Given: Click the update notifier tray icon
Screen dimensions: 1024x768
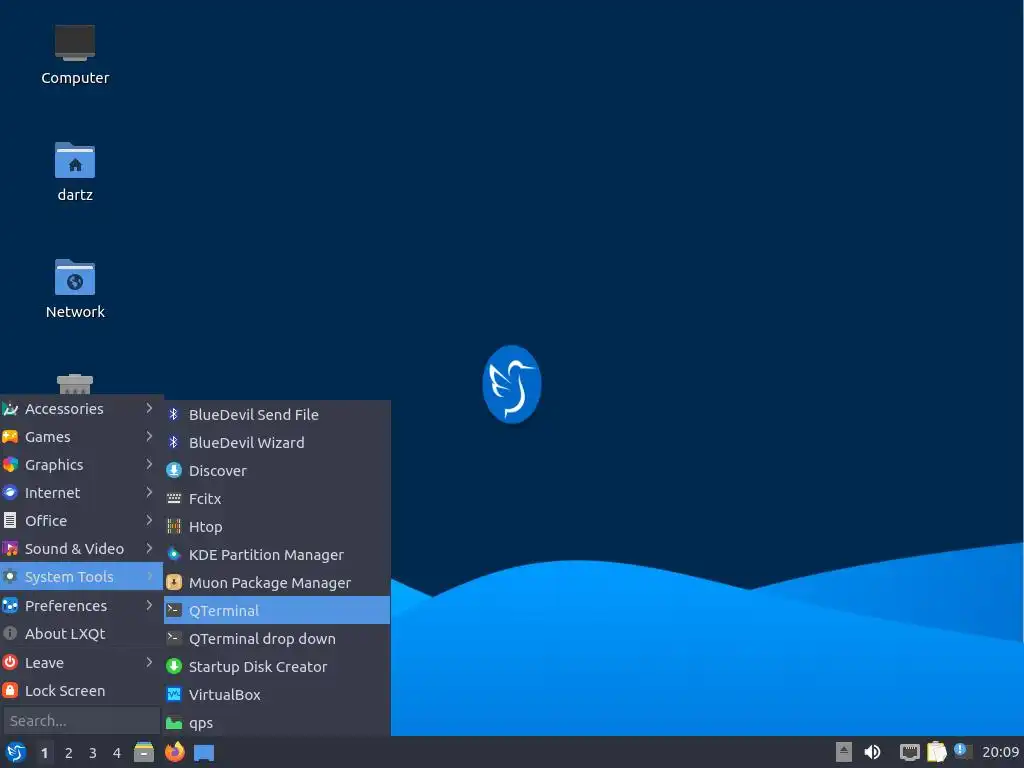Looking at the screenshot, I should 962,751.
